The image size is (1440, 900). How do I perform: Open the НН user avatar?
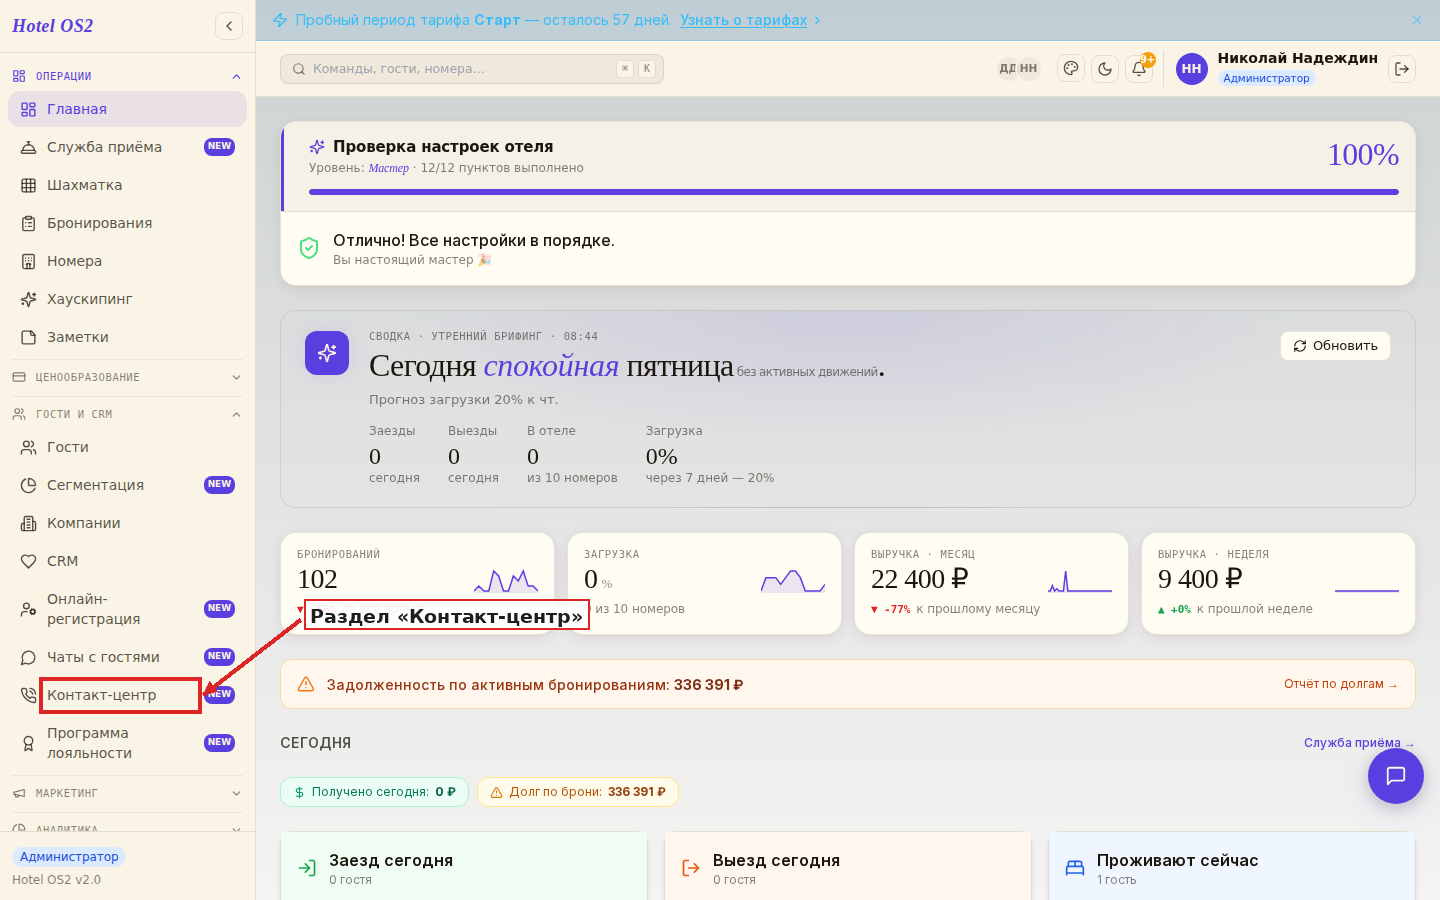(x=1191, y=69)
